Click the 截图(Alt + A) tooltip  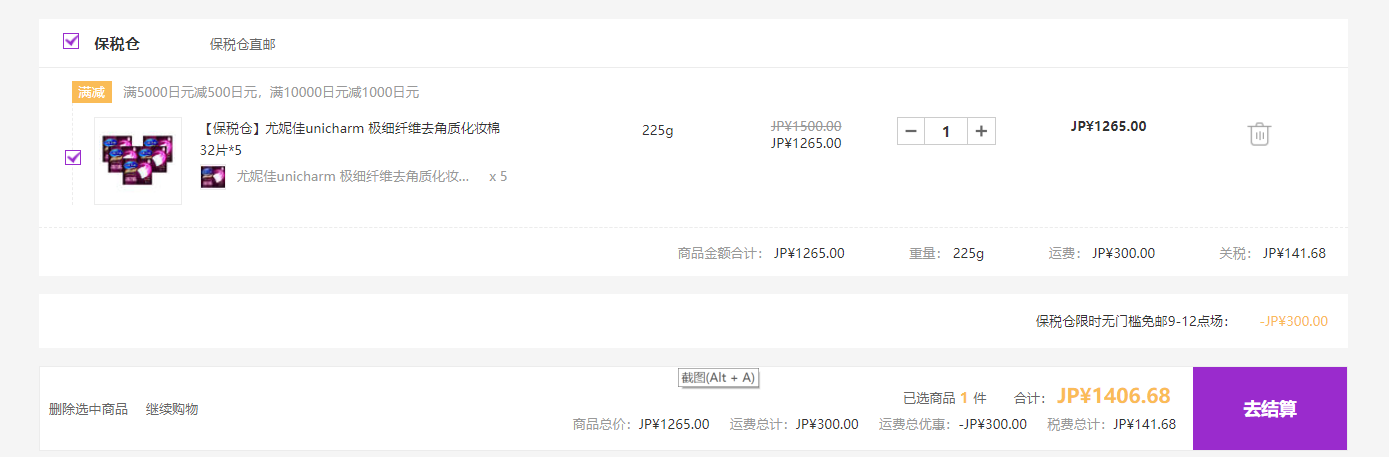718,378
